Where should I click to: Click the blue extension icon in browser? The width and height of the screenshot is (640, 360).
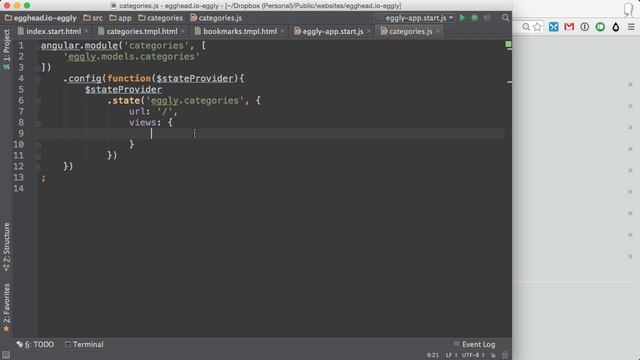coord(553,27)
